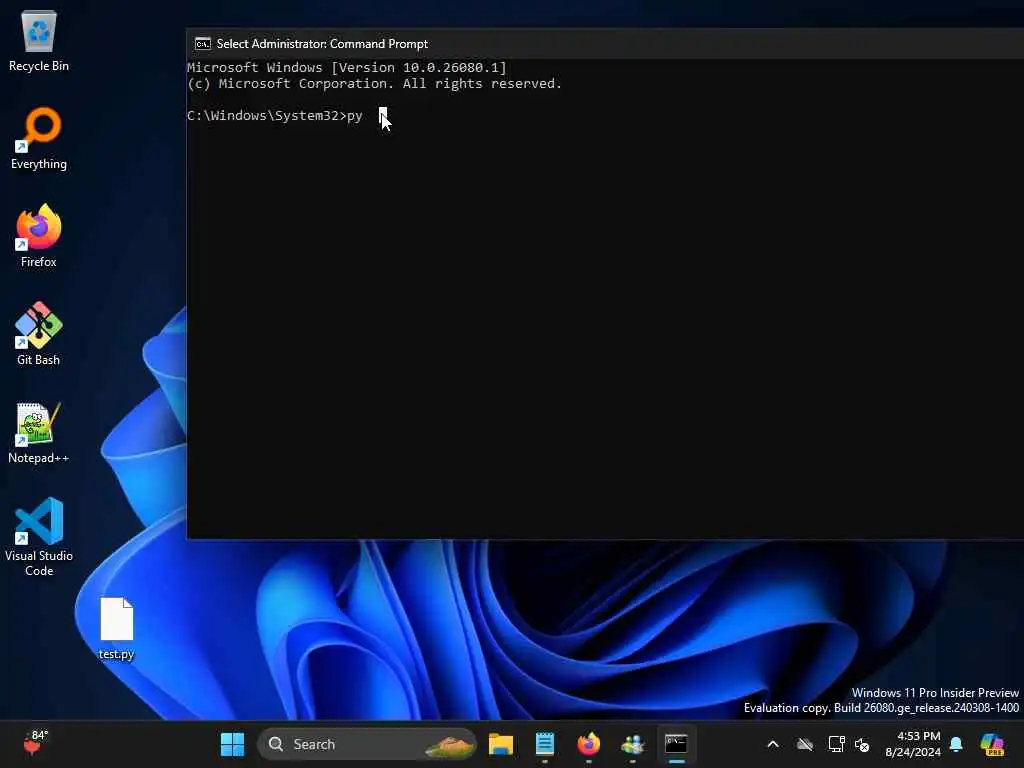Click the taskbar Search box
The width and height of the screenshot is (1024, 768).
point(366,744)
